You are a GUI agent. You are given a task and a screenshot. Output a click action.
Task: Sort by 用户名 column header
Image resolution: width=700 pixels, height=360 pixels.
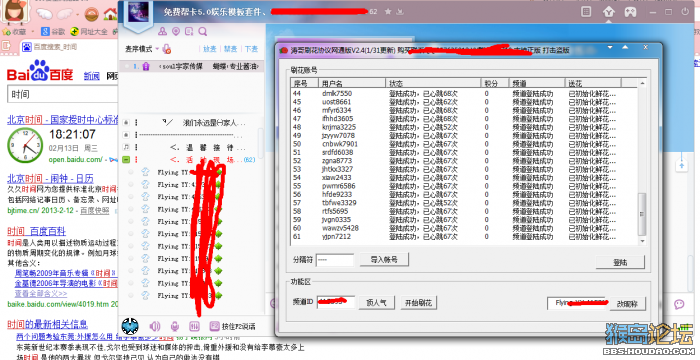(x=352, y=83)
